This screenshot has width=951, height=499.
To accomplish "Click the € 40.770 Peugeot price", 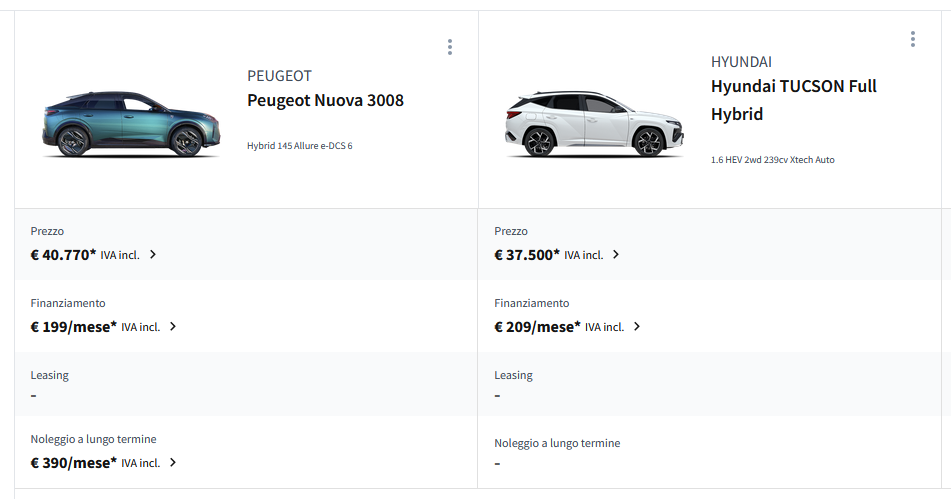I will point(63,255).
